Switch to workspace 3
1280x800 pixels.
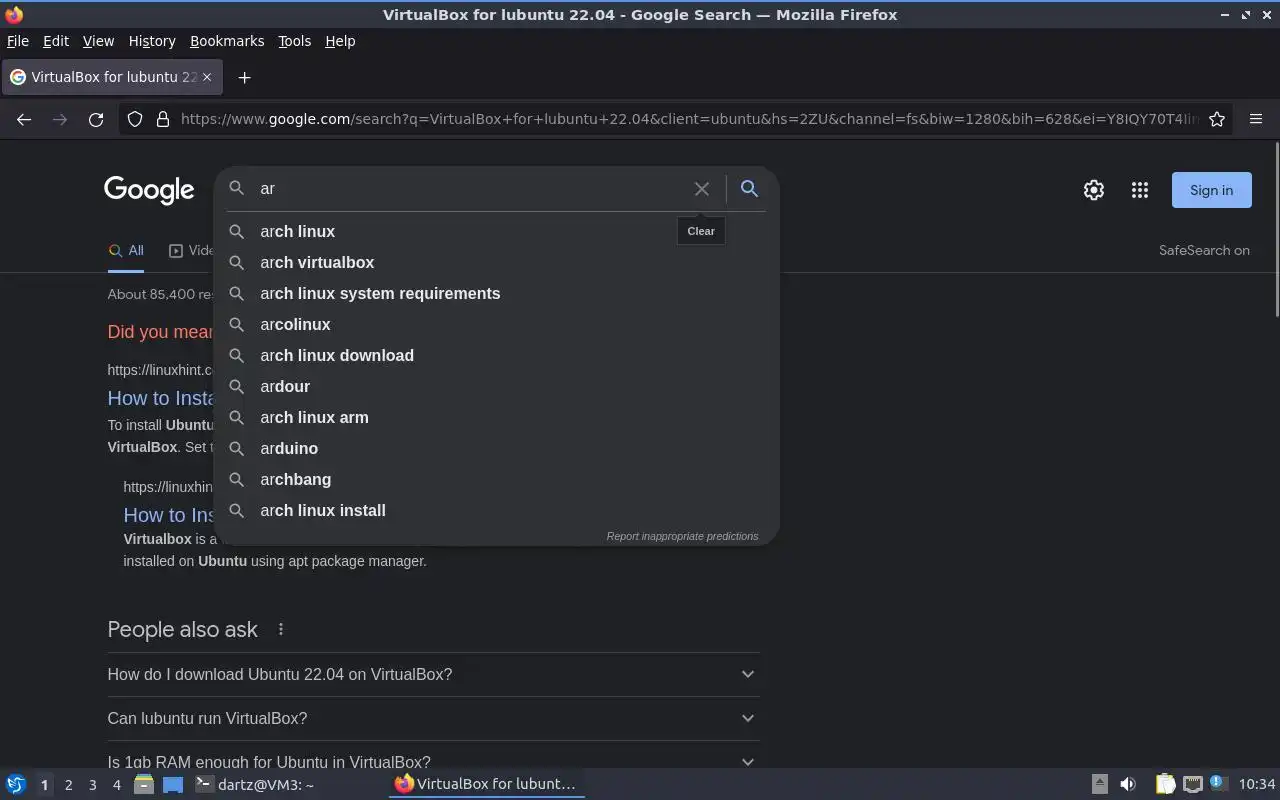(x=92, y=785)
